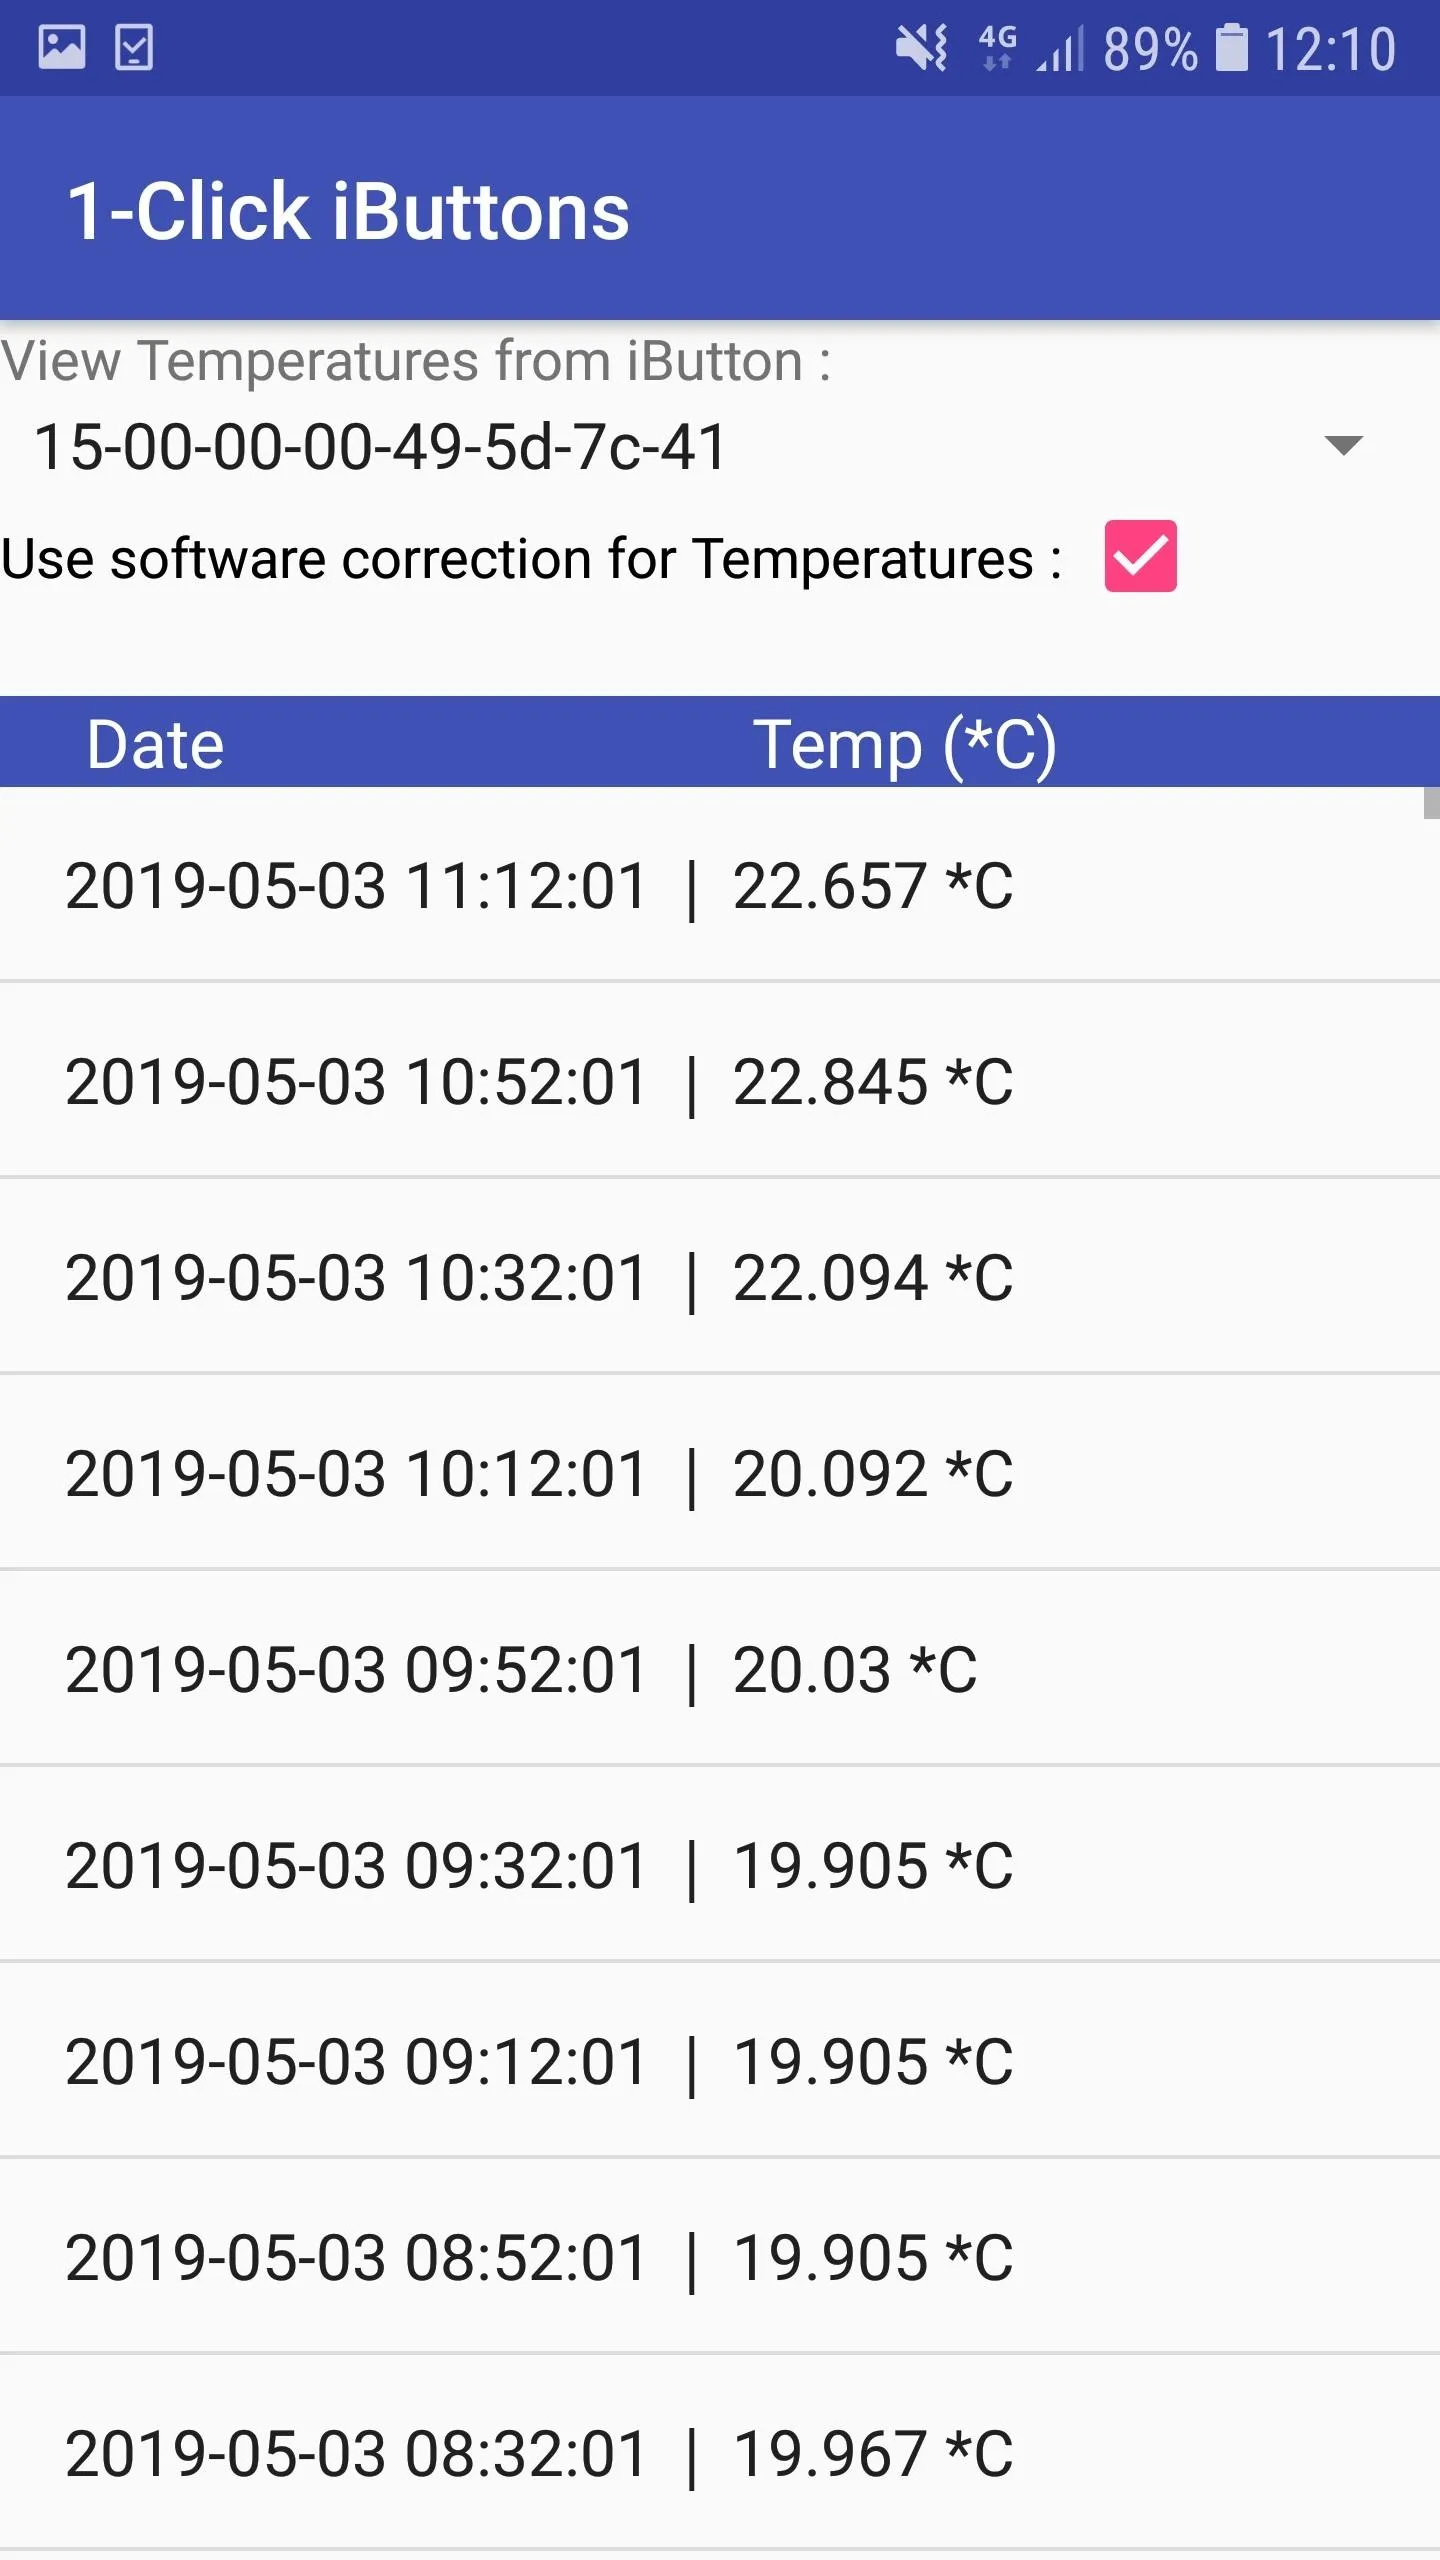Tap the picture notification icon in status bar
1440x2560 pixels.
[x=62, y=47]
